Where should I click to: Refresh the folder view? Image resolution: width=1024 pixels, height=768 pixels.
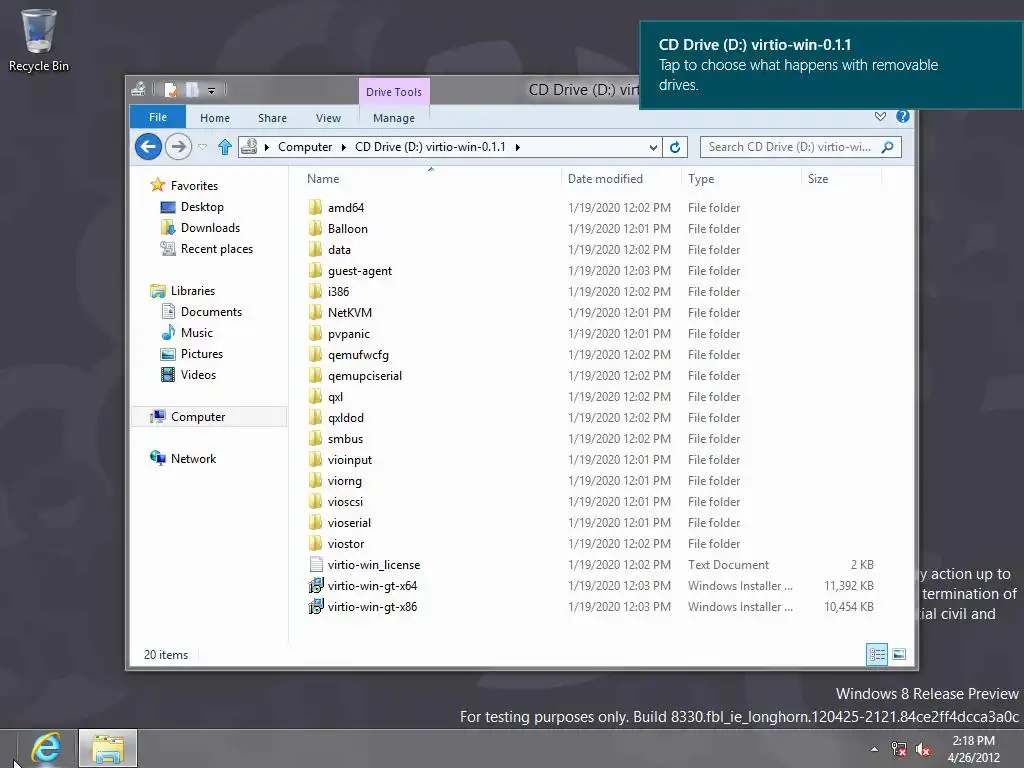point(675,147)
